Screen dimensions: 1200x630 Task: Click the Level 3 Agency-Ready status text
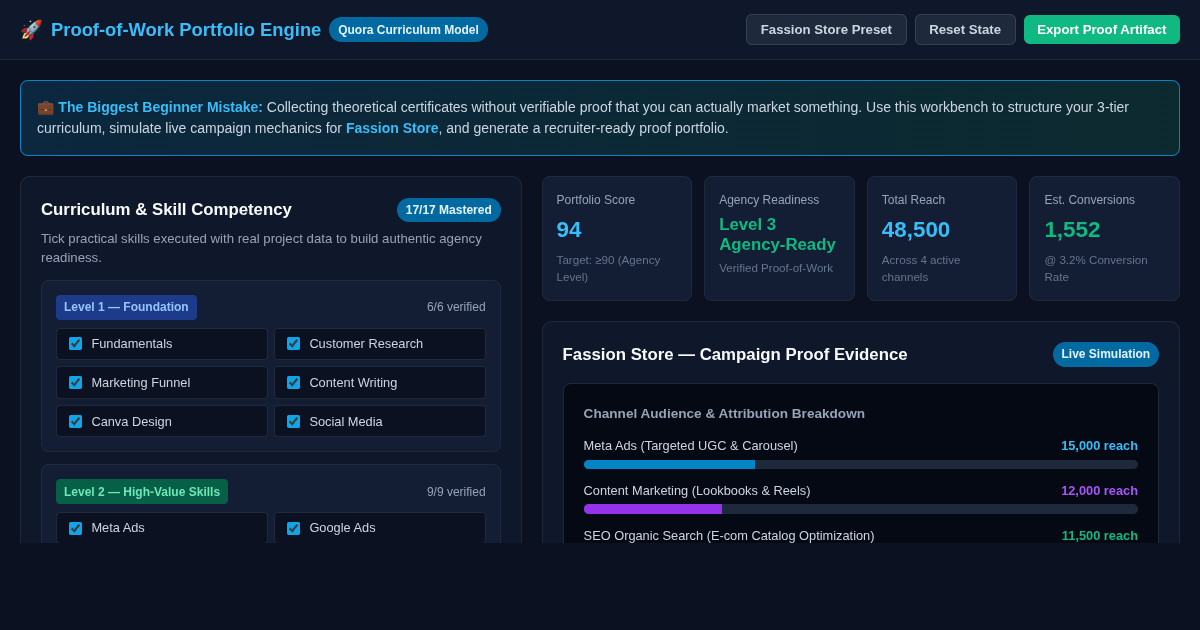coord(777,235)
